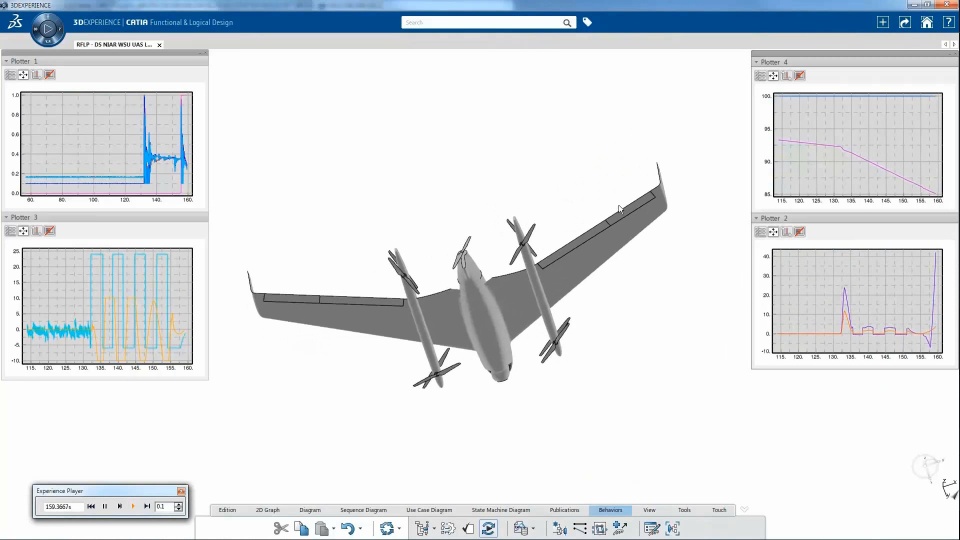This screenshot has width=960, height=540.
Task: Open the help question mark icon
Action: click(948, 22)
